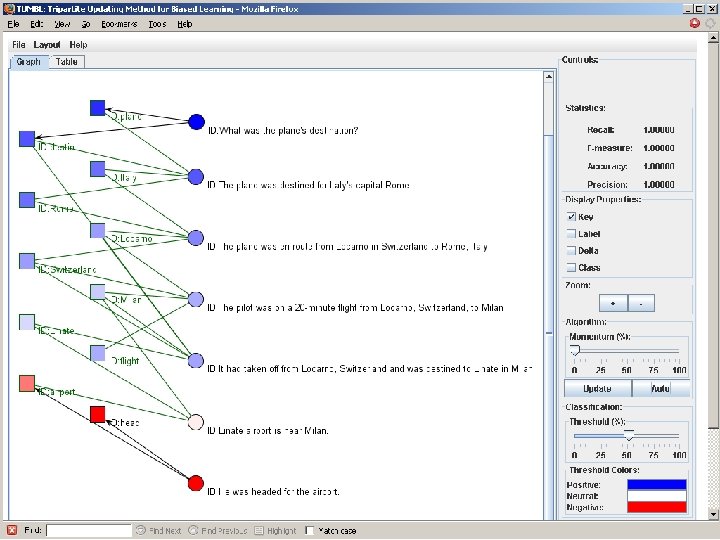This screenshot has height=540, width=720.
Task: Click the F-measure statistic label
Action: coord(610,148)
